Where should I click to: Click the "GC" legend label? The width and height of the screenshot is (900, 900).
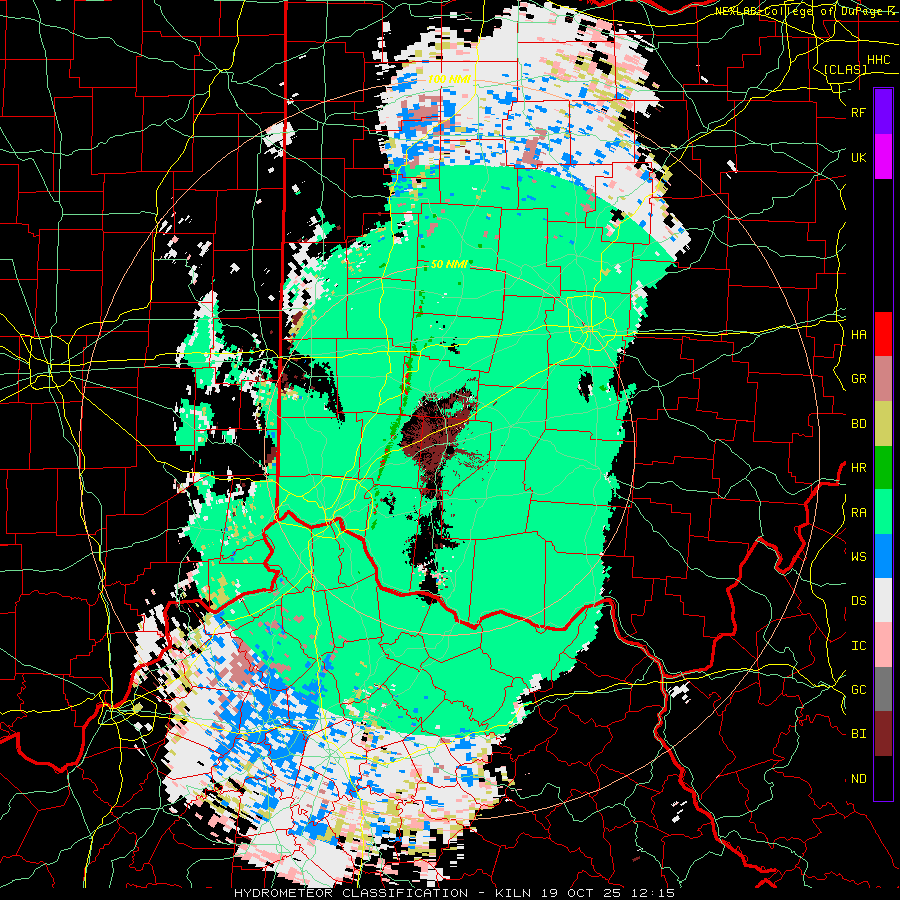pos(858,690)
